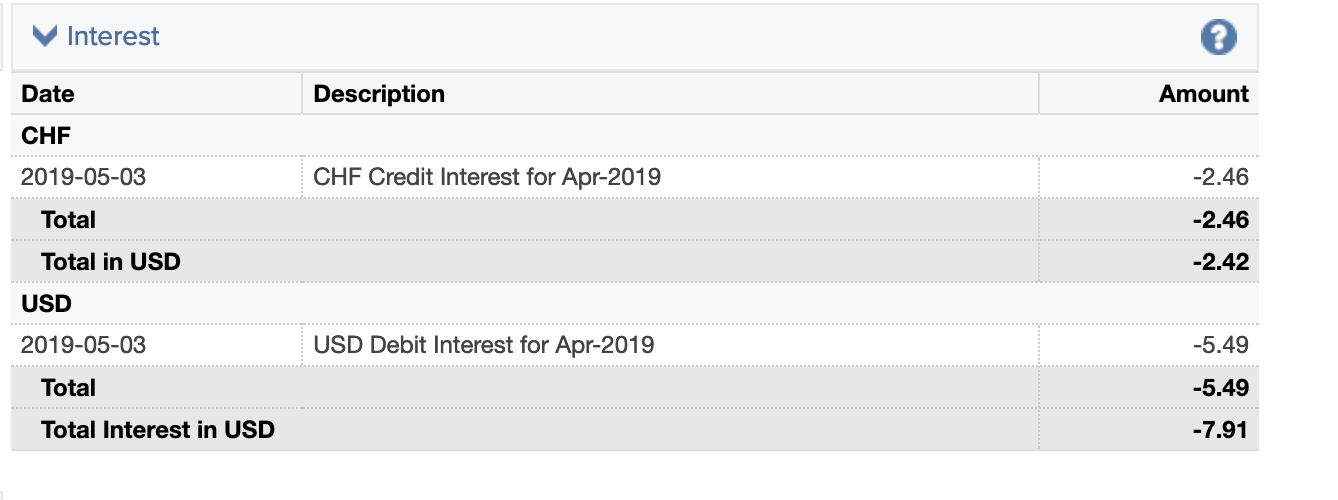Select the Date column header
Viewport: 1338px width, 500px height.
pos(48,94)
